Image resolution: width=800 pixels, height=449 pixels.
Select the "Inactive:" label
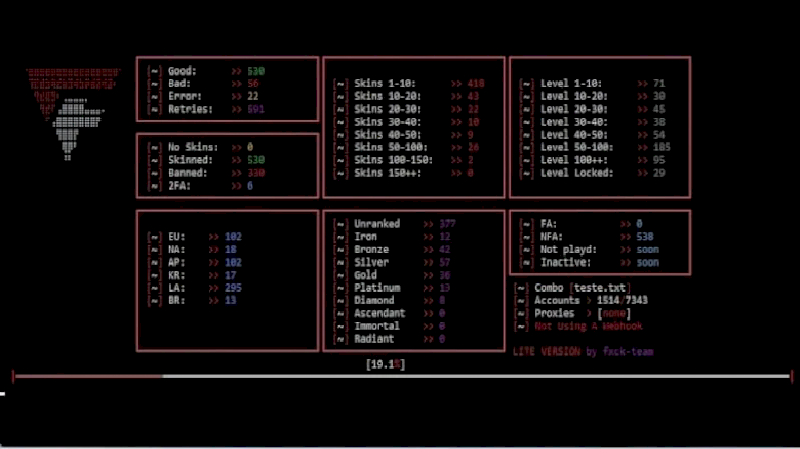click(x=565, y=262)
